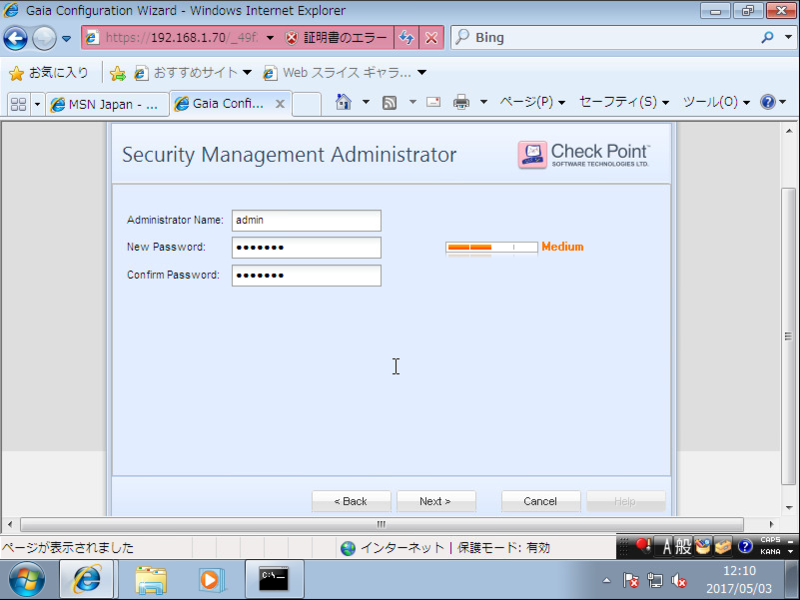Click the horizontal scrollbar thumb

[381, 524]
